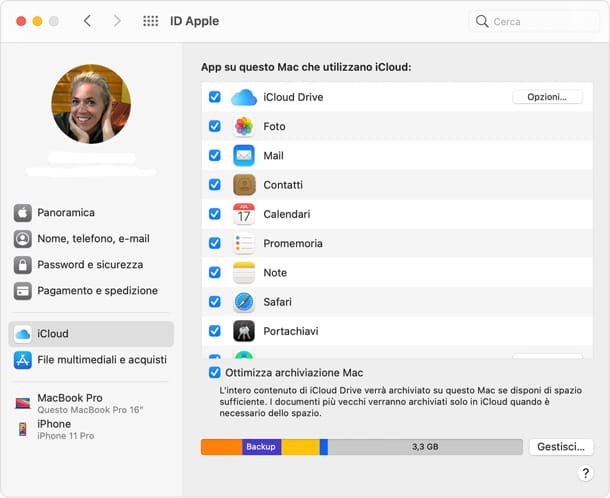Select the iPhone 11 Pro device entry

tap(91, 429)
